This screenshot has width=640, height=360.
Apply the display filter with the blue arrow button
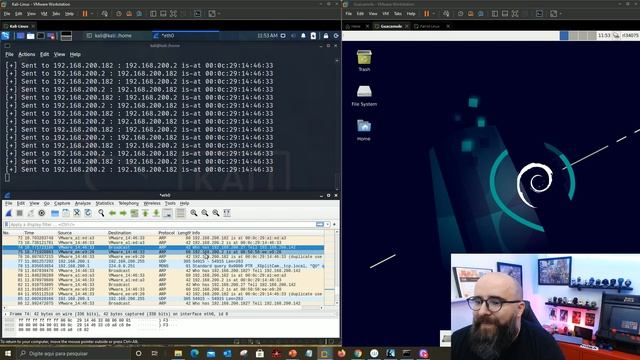point(320,224)
